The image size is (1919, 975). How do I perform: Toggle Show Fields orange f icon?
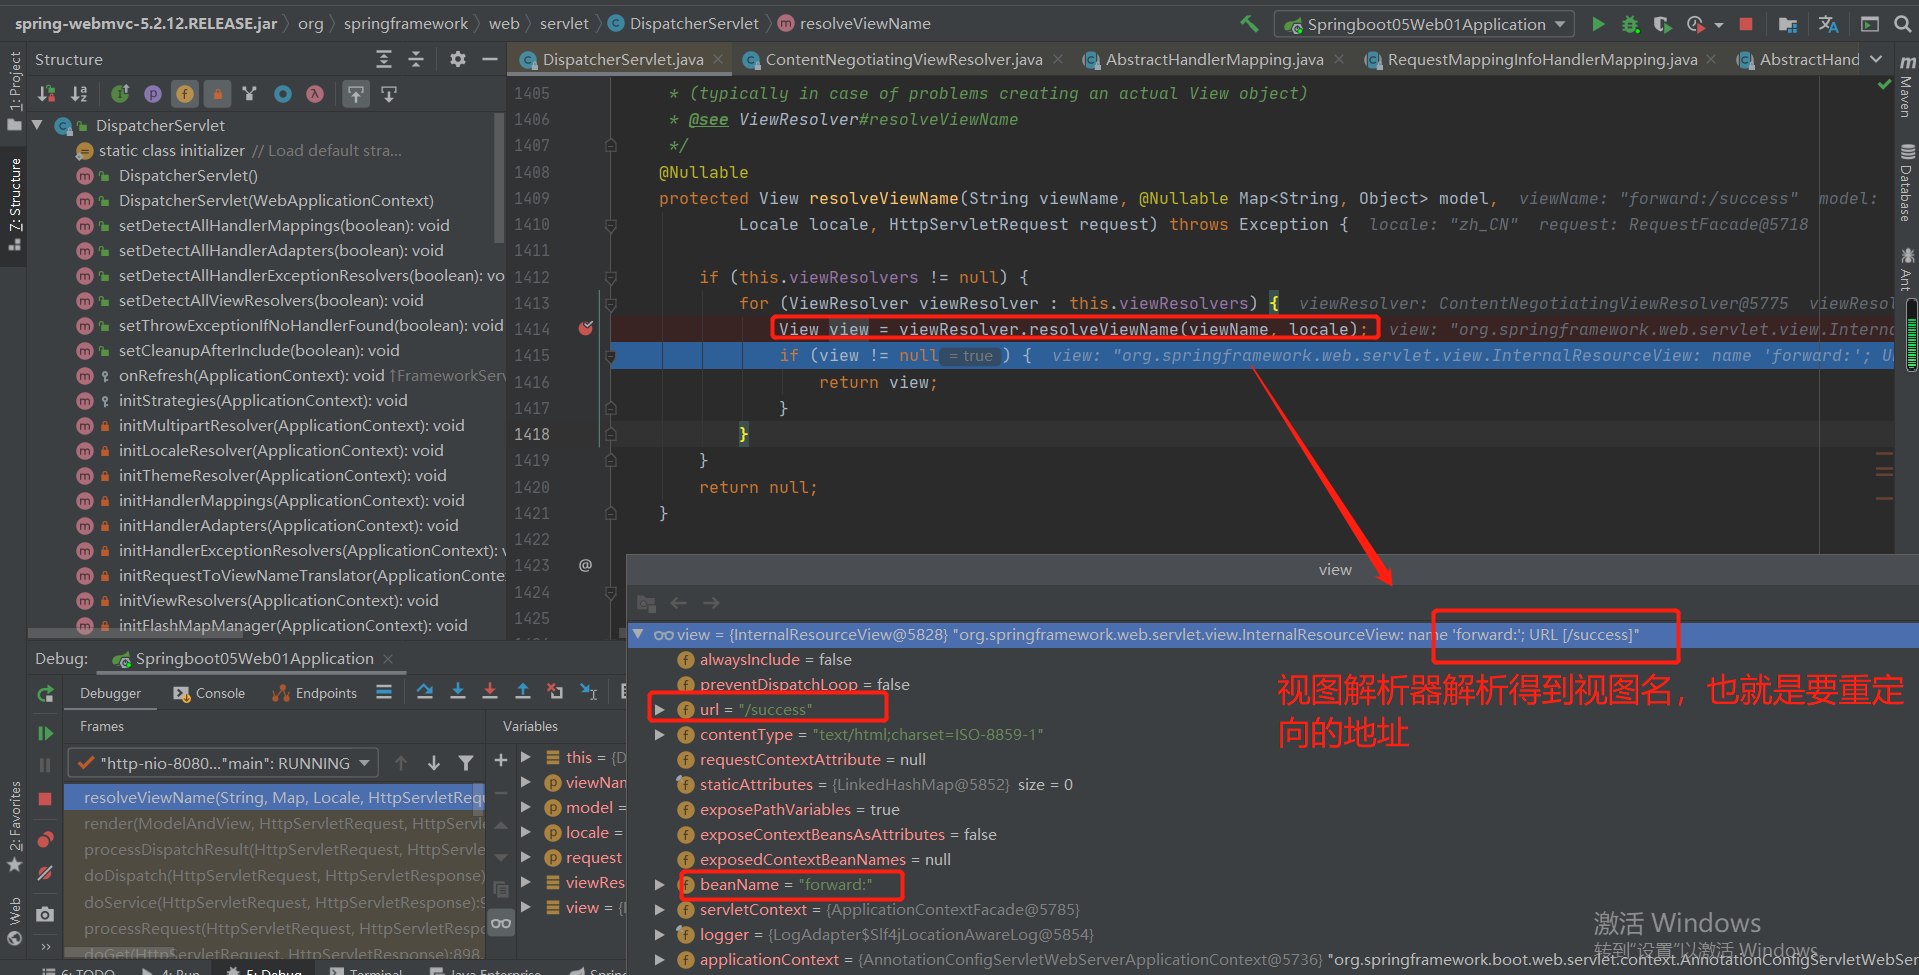tap(185, 94)
